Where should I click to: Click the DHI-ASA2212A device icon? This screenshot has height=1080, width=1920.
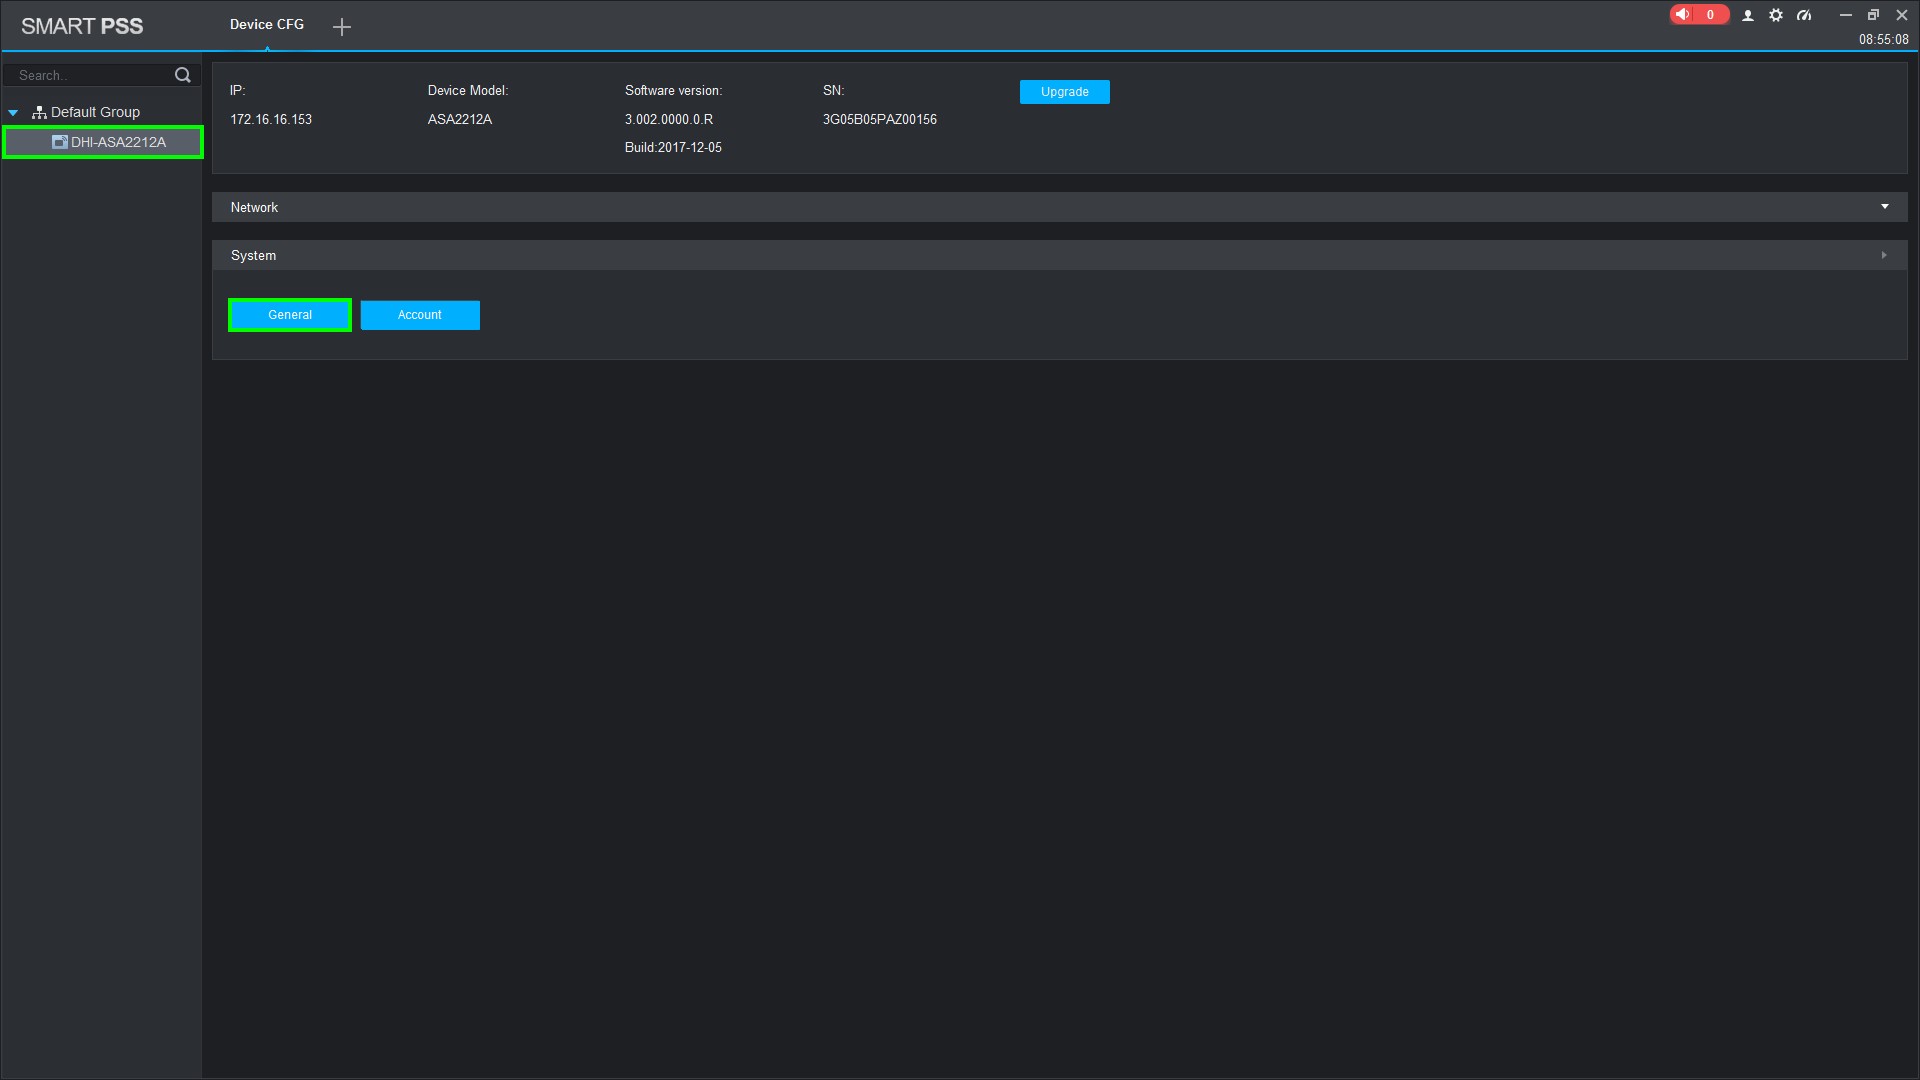(60, 142)
